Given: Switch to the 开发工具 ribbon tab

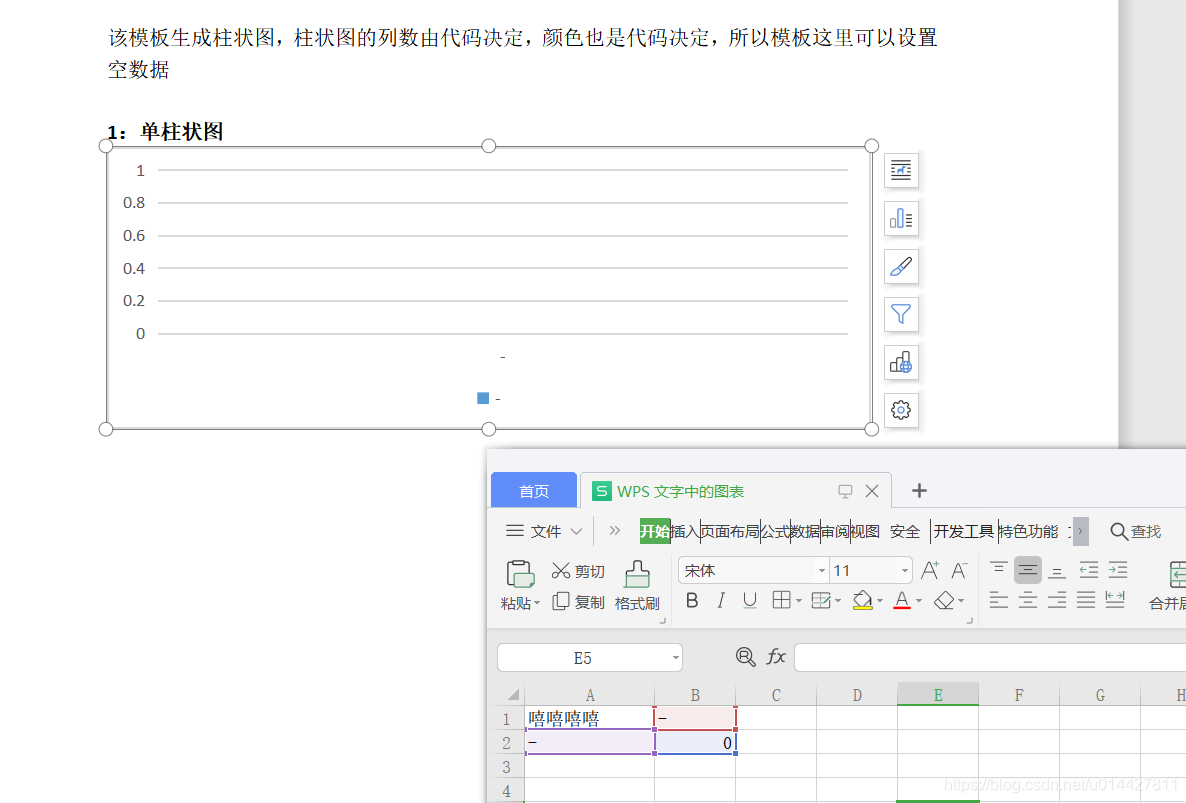Looking at the screenshot, I should [963, 532].
